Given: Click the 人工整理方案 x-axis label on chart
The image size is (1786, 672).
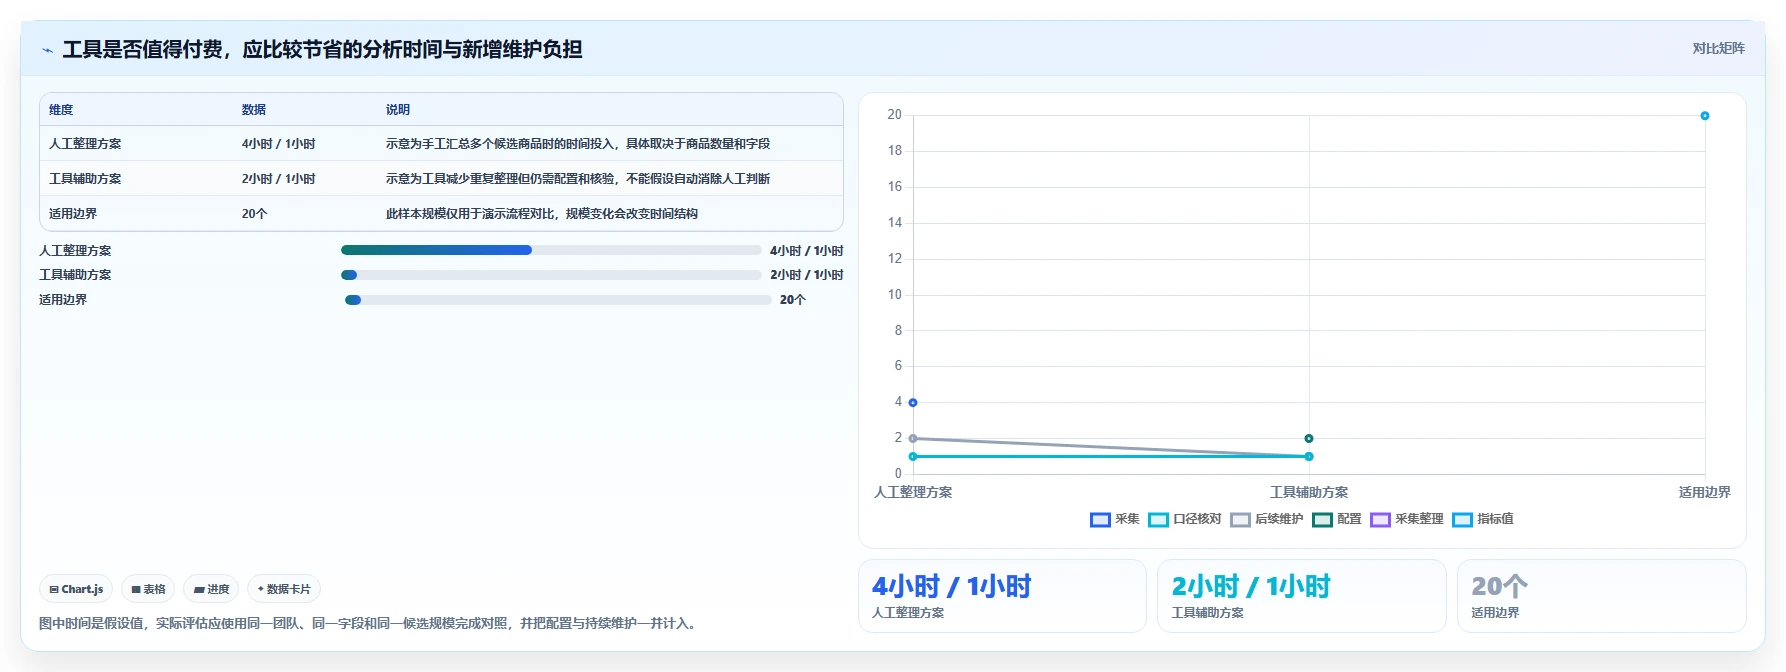Looking at the screenshot, I should click(x=913, y=492).
